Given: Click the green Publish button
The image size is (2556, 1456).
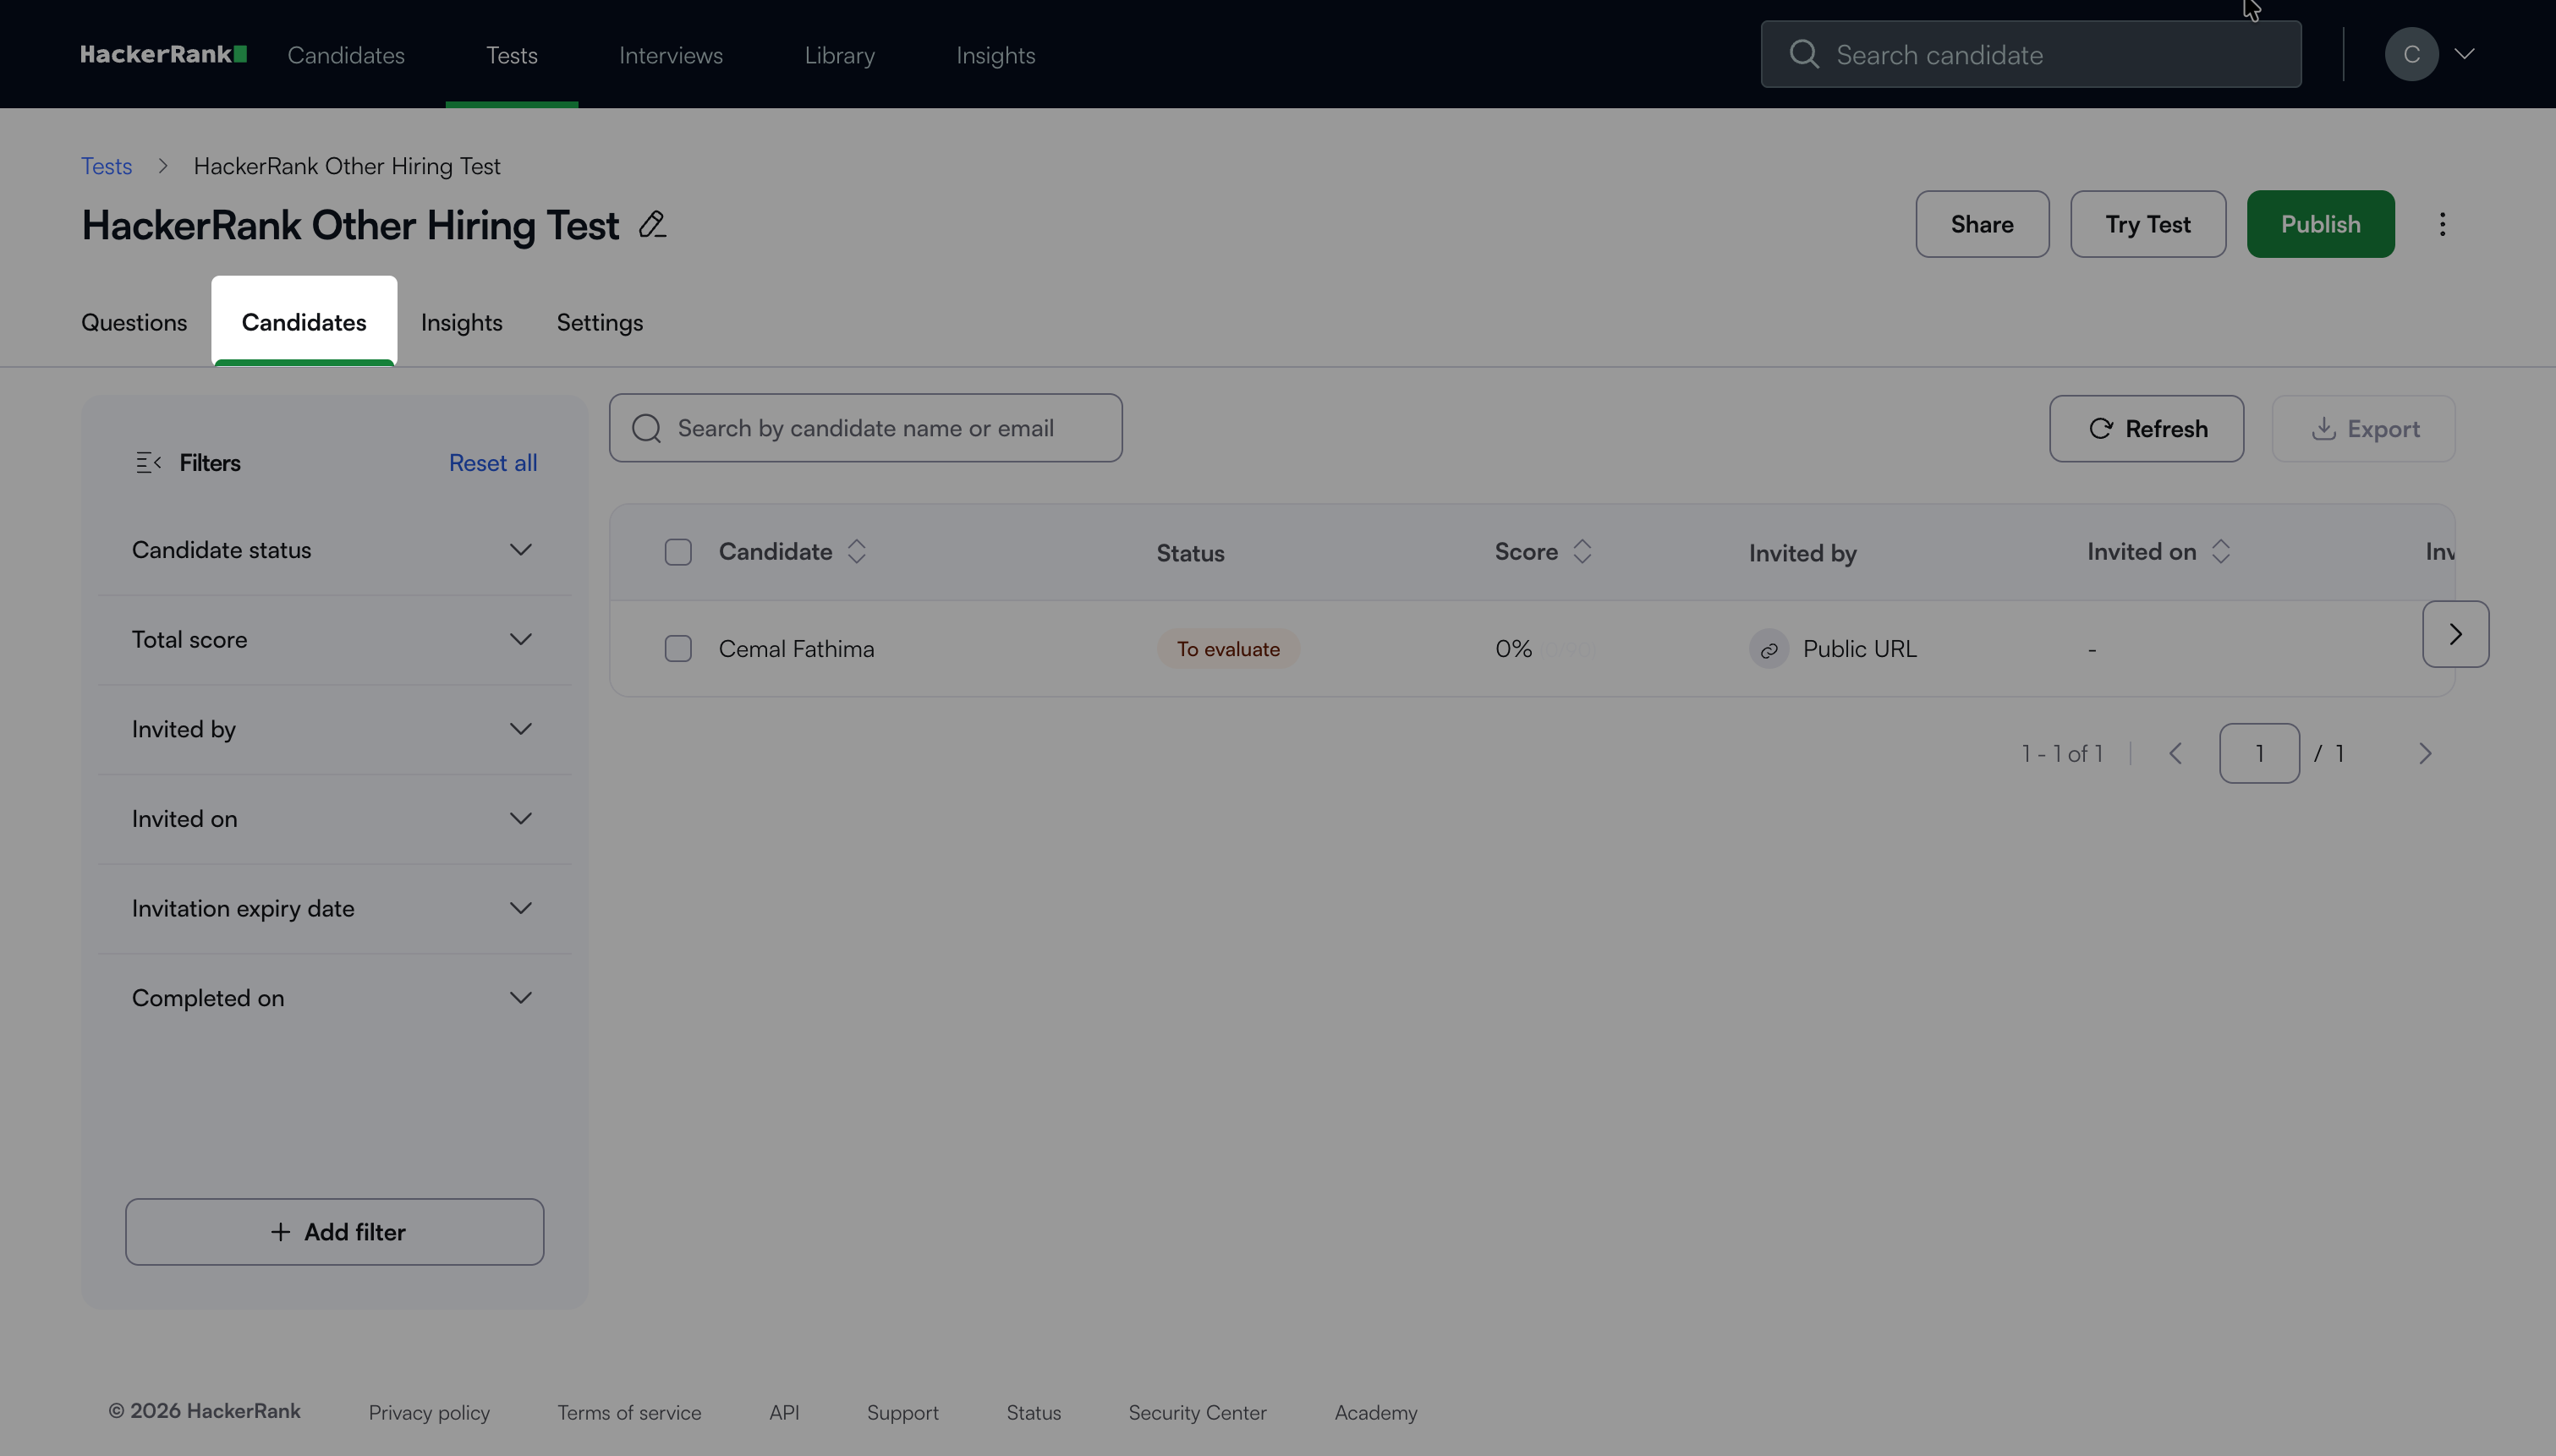Looking at the screenshot, I should click(2320, 224).
